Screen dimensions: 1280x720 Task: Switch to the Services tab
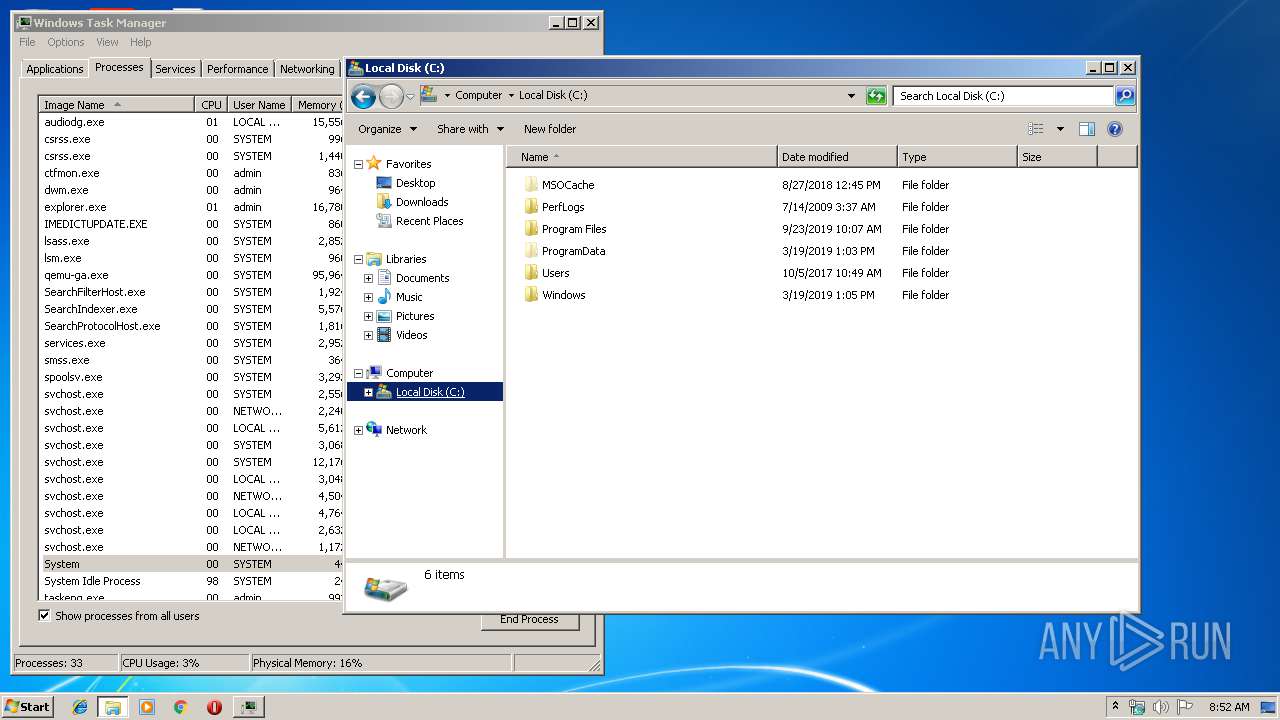pyautogui.click(x=175, y=69)
